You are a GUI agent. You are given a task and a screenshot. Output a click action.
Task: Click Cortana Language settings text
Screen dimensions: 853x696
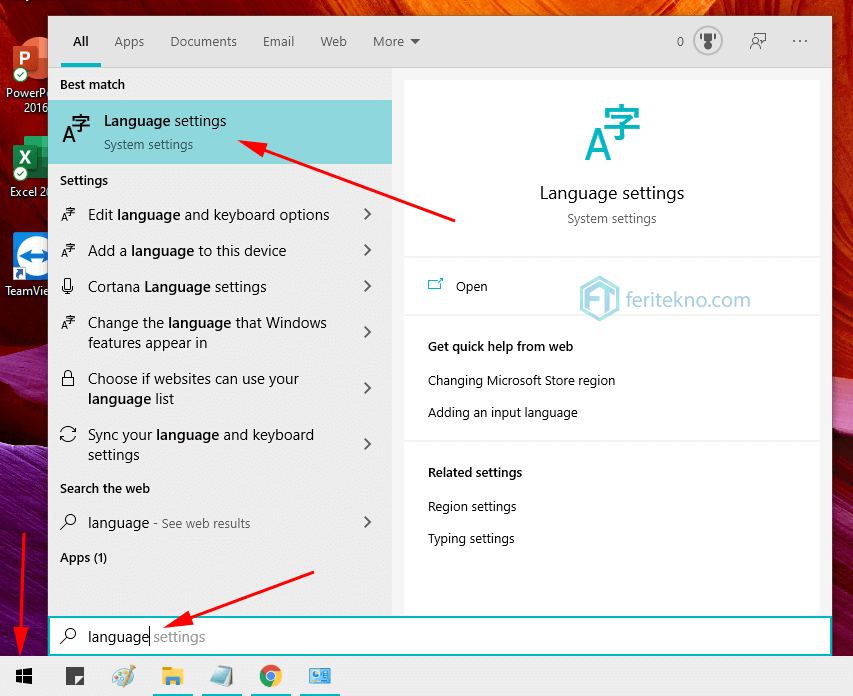point(177,287)
